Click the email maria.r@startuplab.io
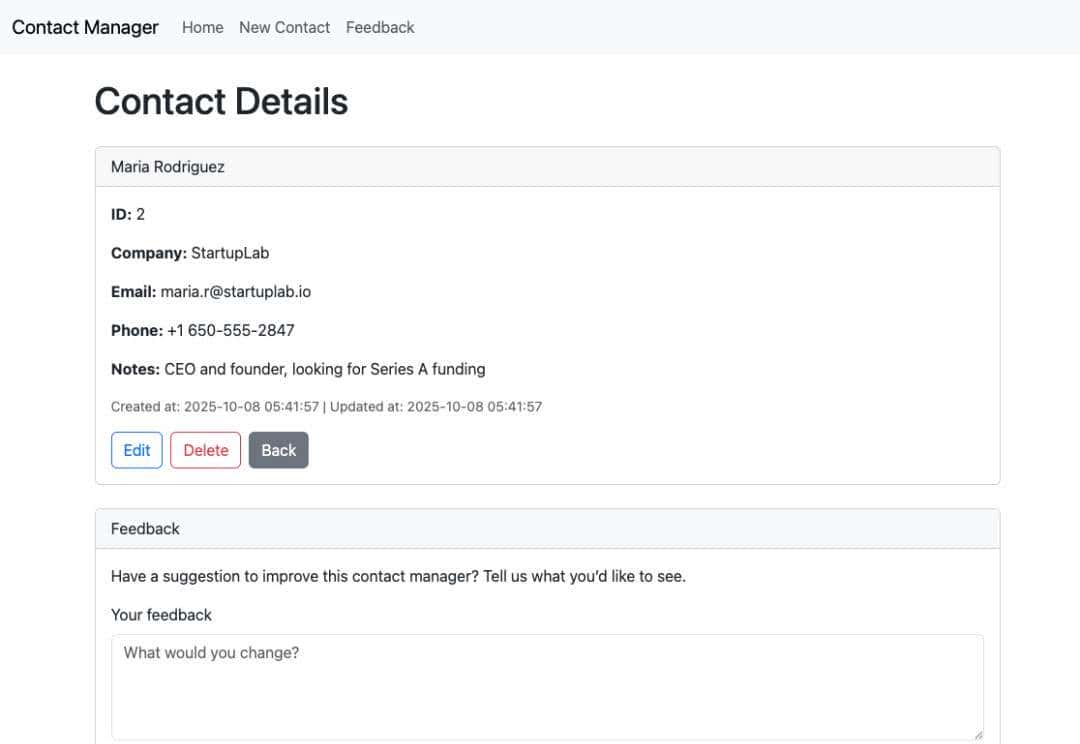The height and width of the screenshot is (744, 1080). tap(236, 292)
